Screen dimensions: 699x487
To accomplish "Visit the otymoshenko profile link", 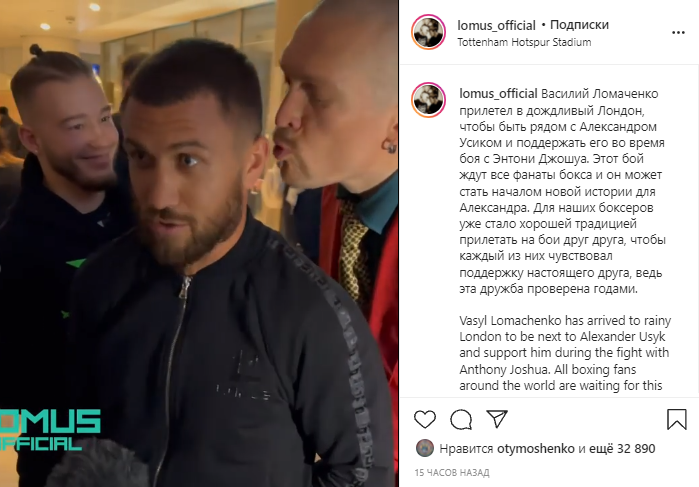I will point(535,449).
